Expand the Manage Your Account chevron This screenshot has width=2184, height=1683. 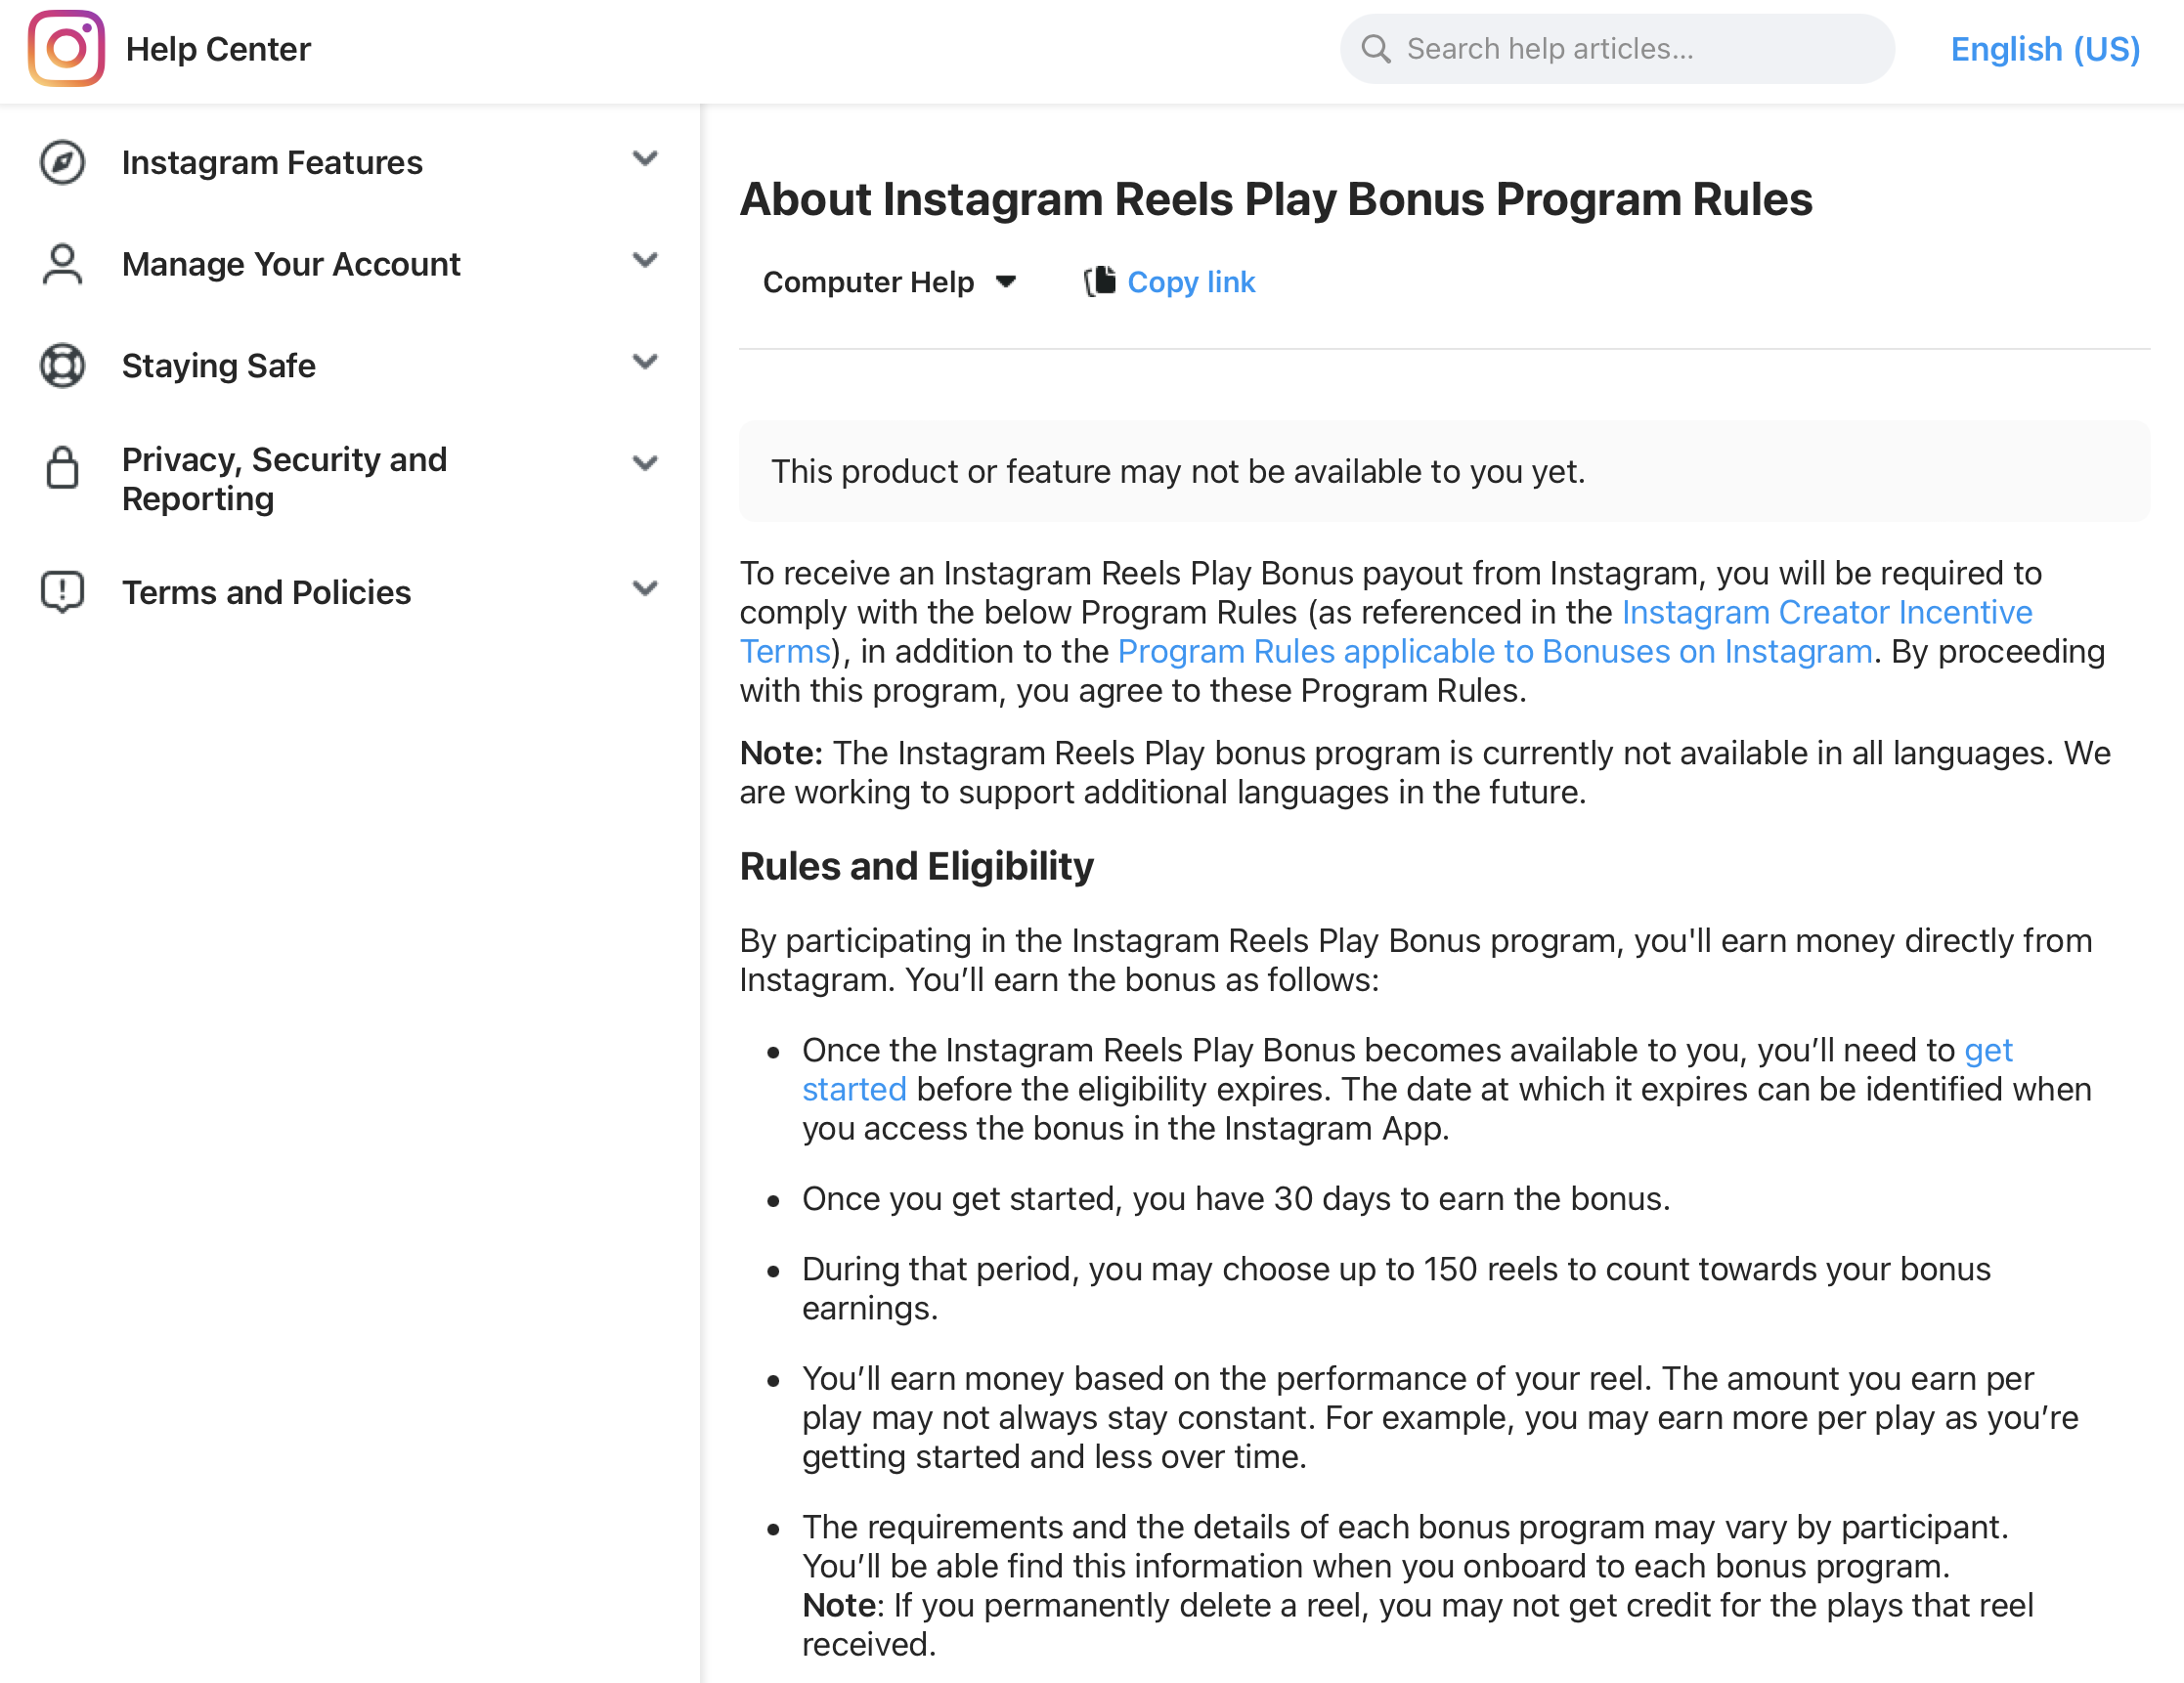point(645,260)
